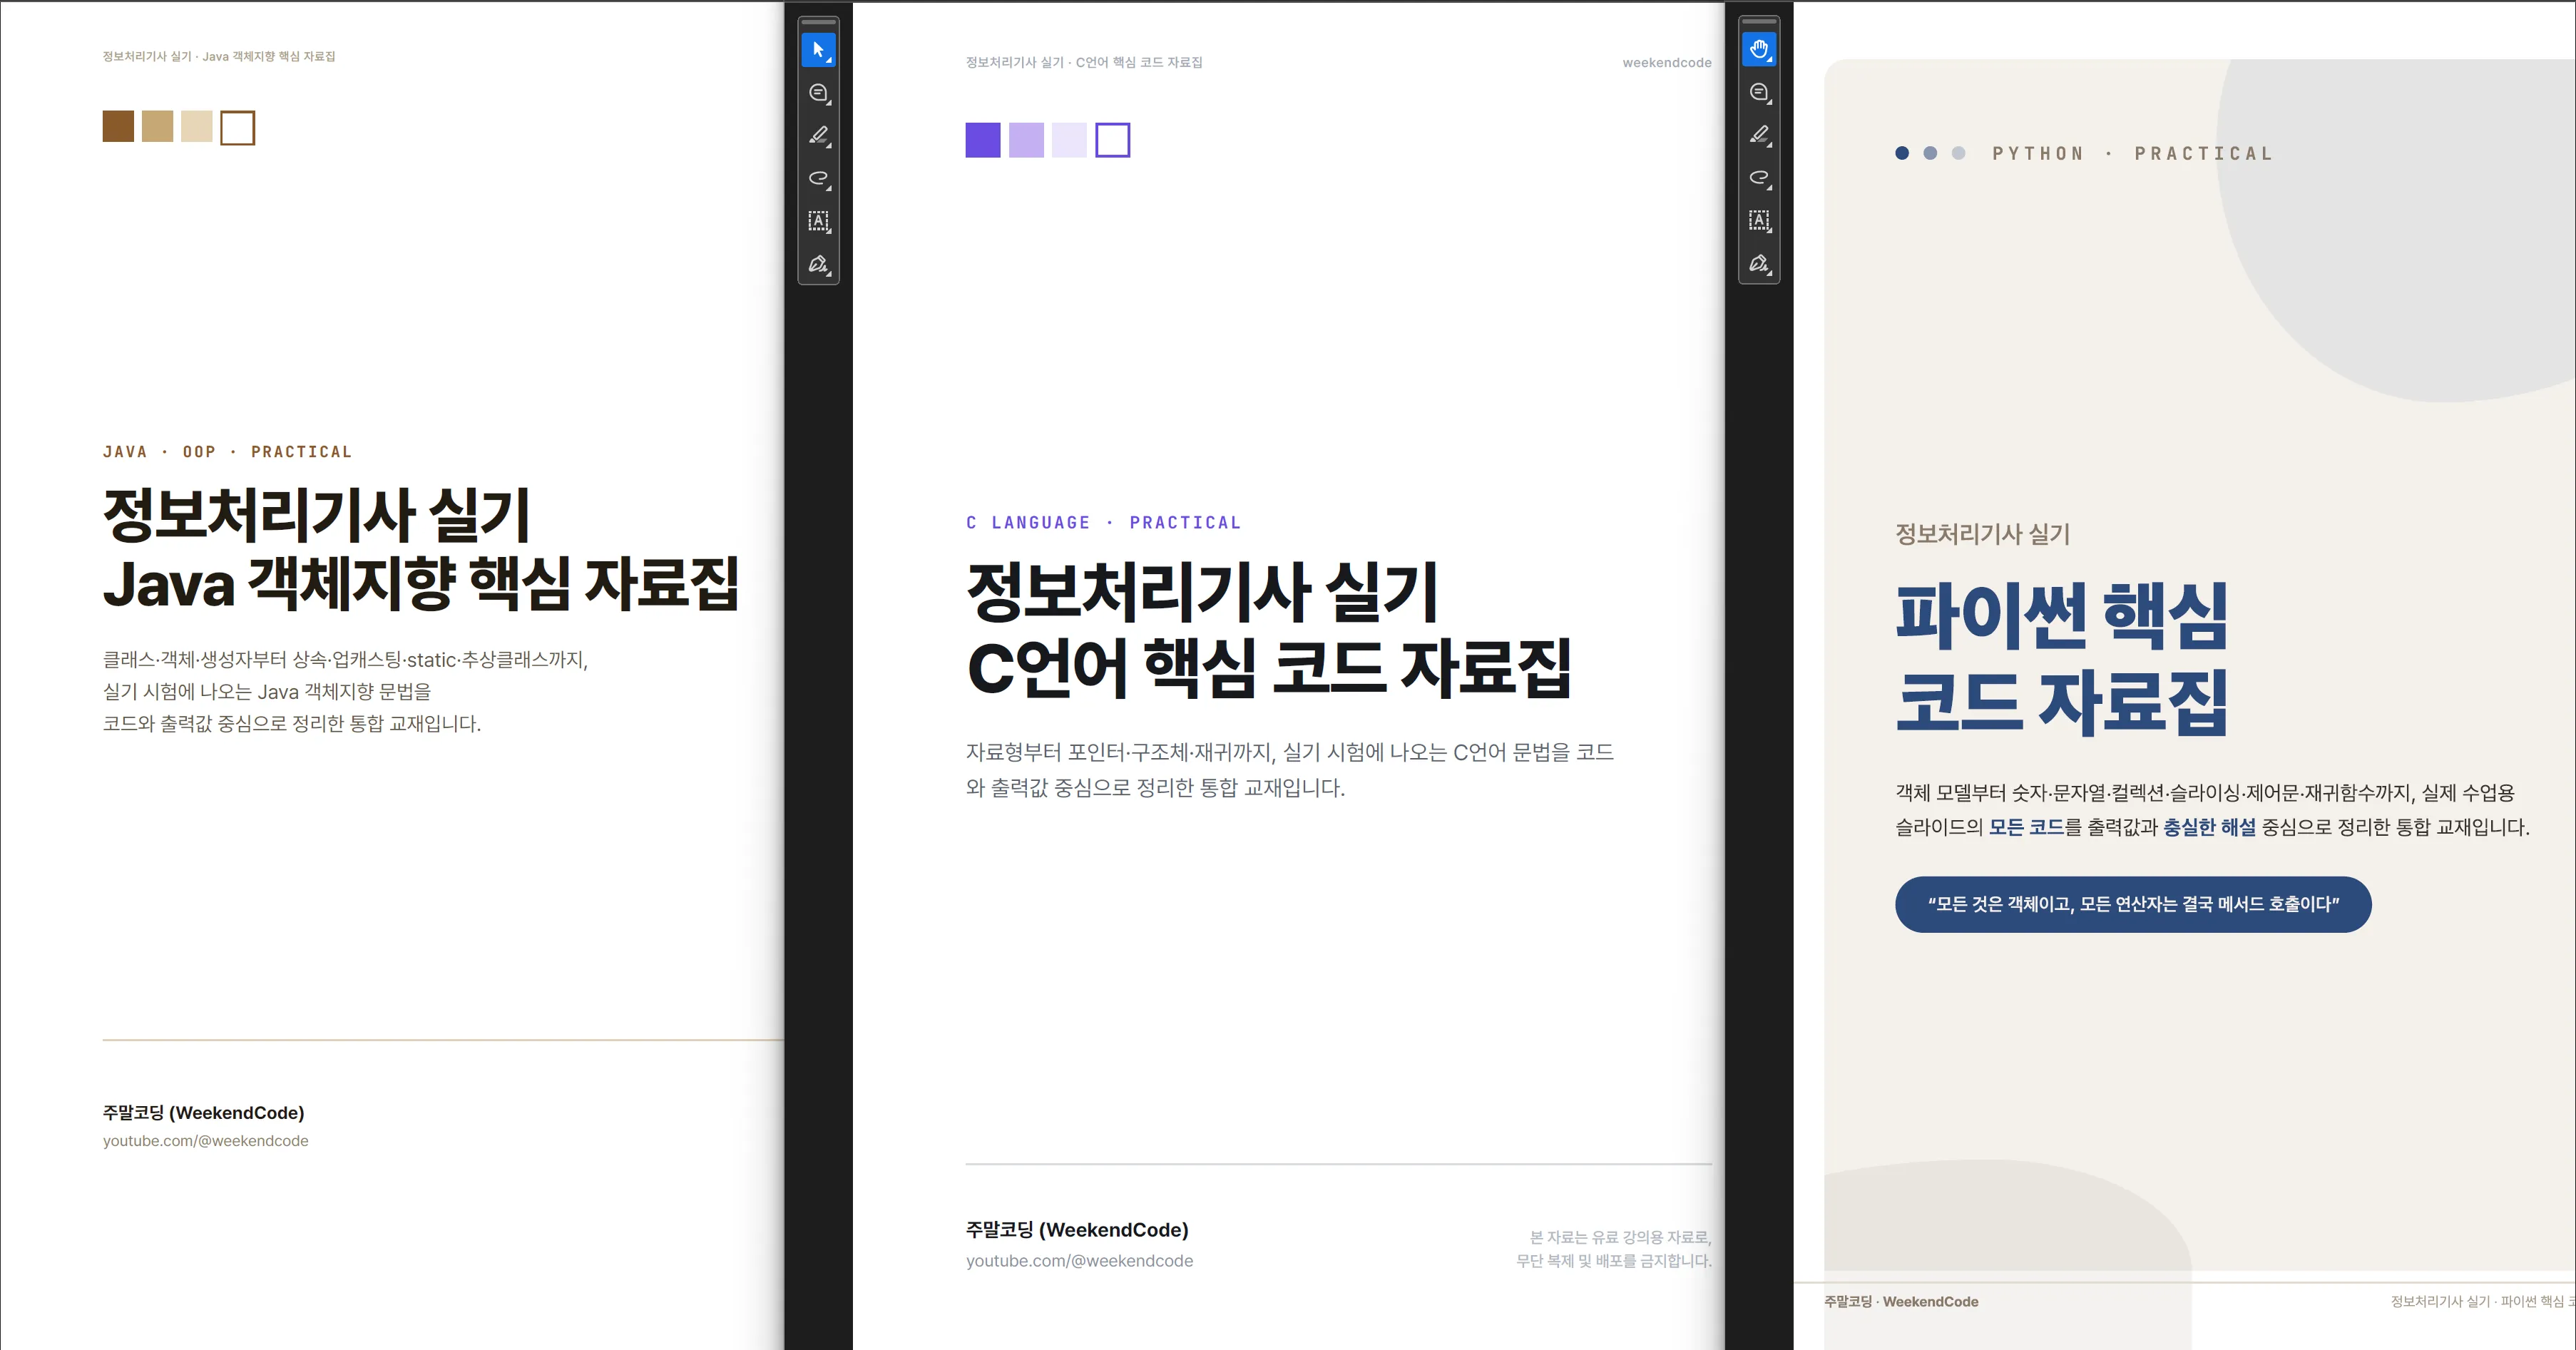Click '주말코딩 (WeekendCode)' in Java document
The width and height of the screenshot is (2576, 1350).
pos(203,1113)
